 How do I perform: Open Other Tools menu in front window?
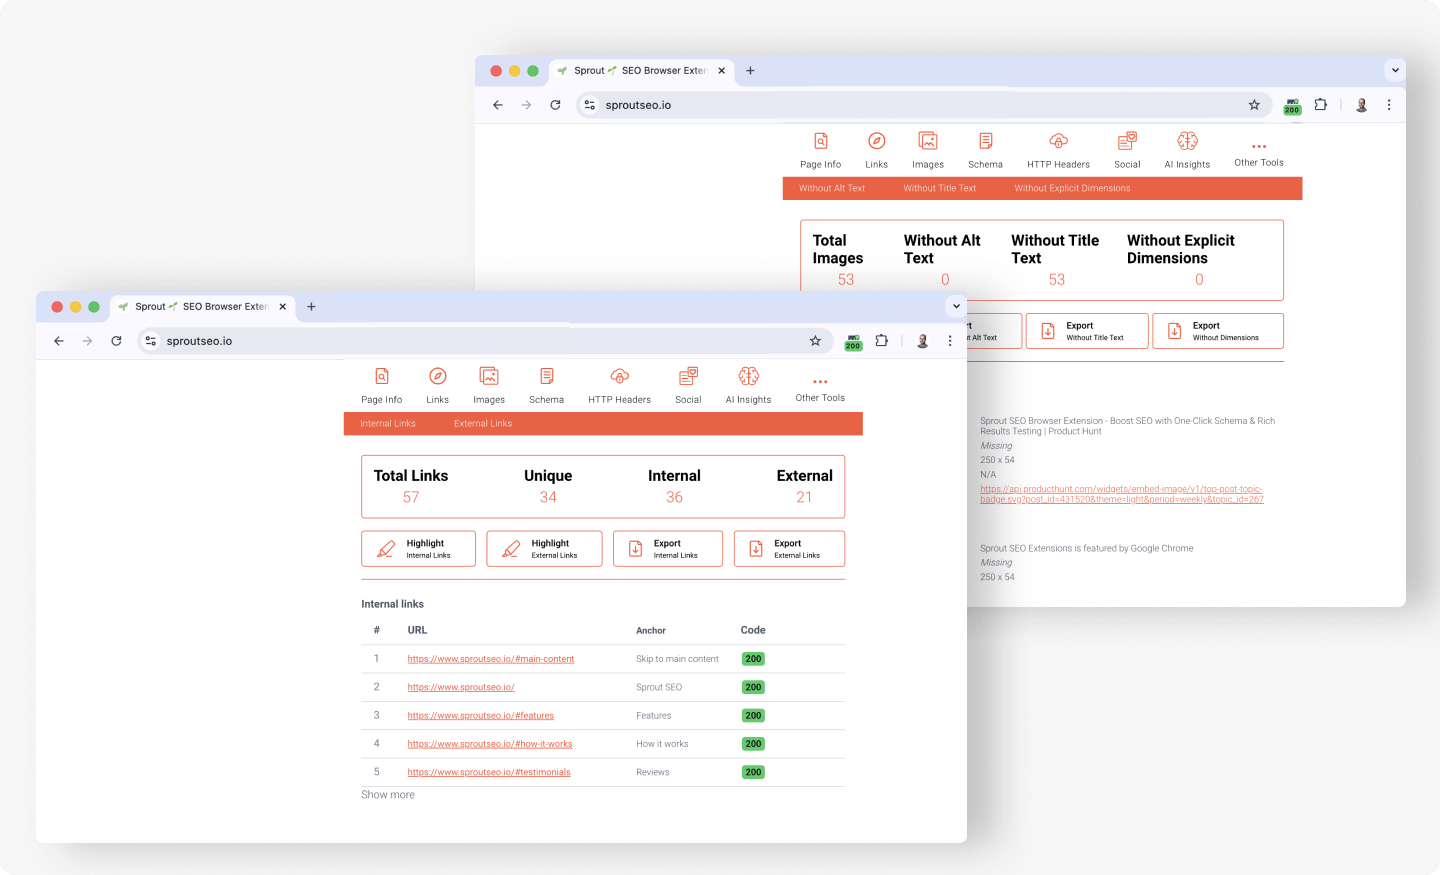point(820,390)
